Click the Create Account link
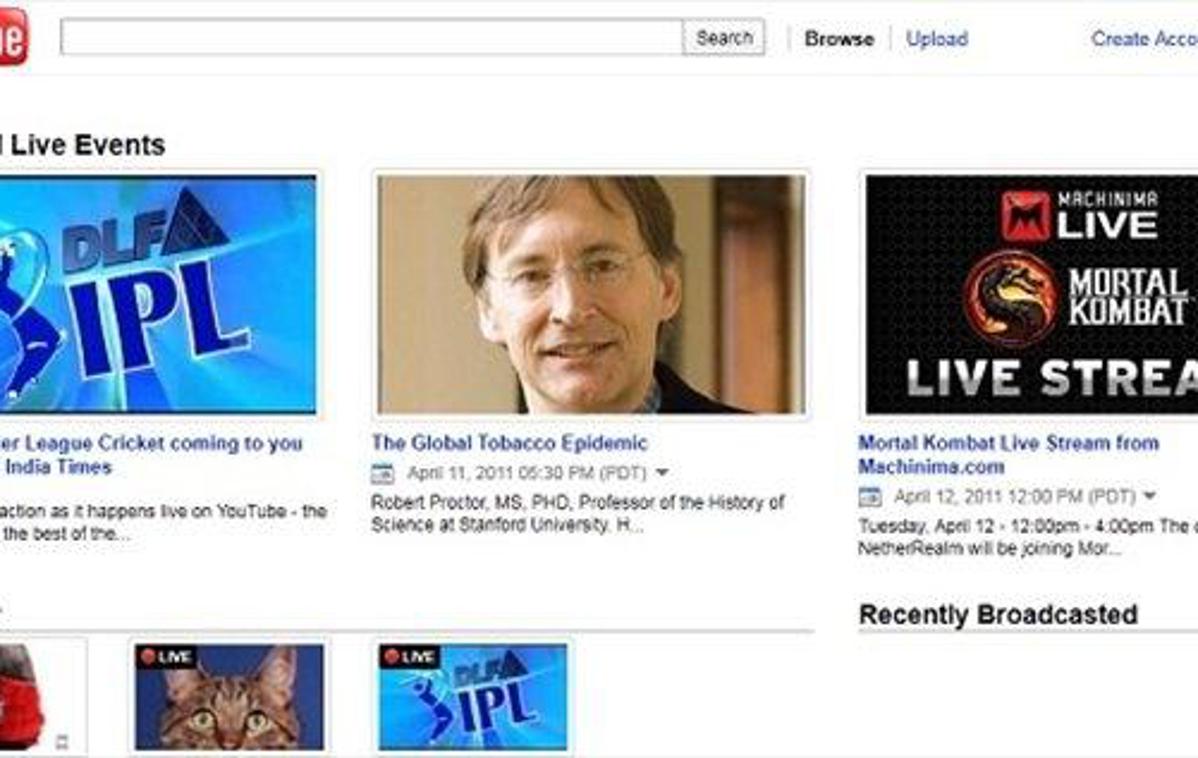The height and width of the screenshot is (758, 1198). tap(1144, 39)
